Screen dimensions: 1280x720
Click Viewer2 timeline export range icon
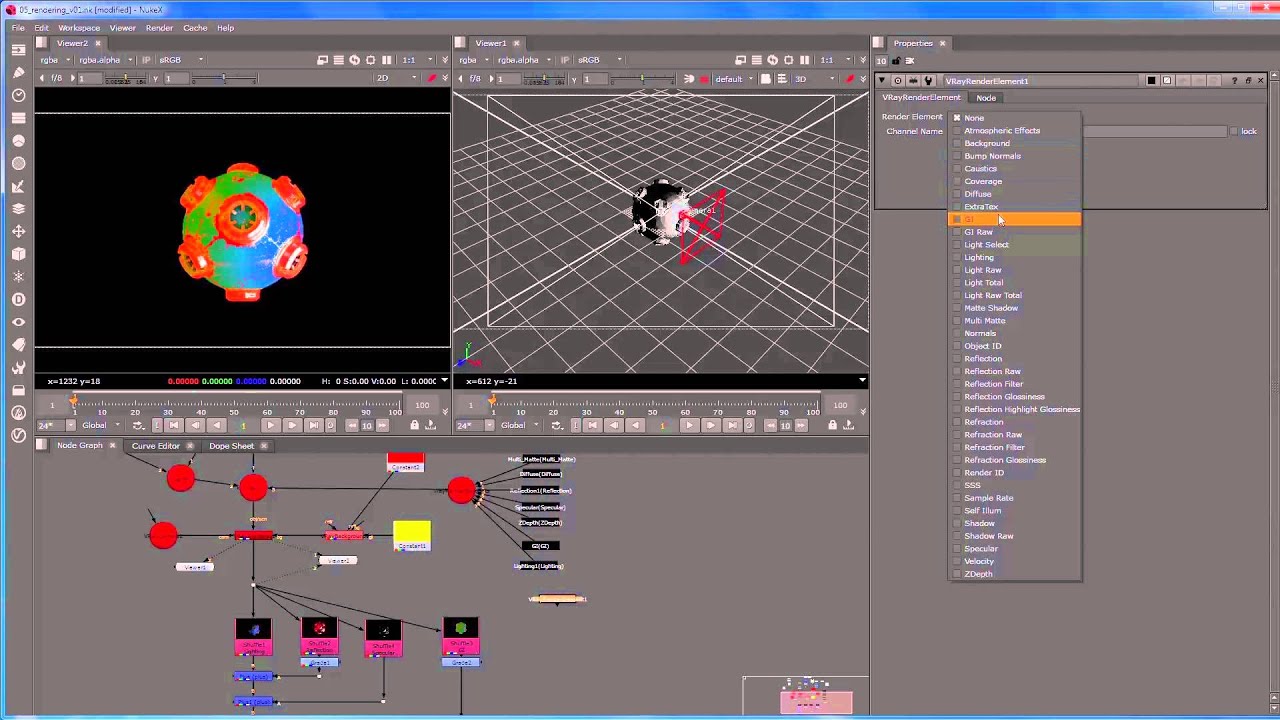coord(430,425)
